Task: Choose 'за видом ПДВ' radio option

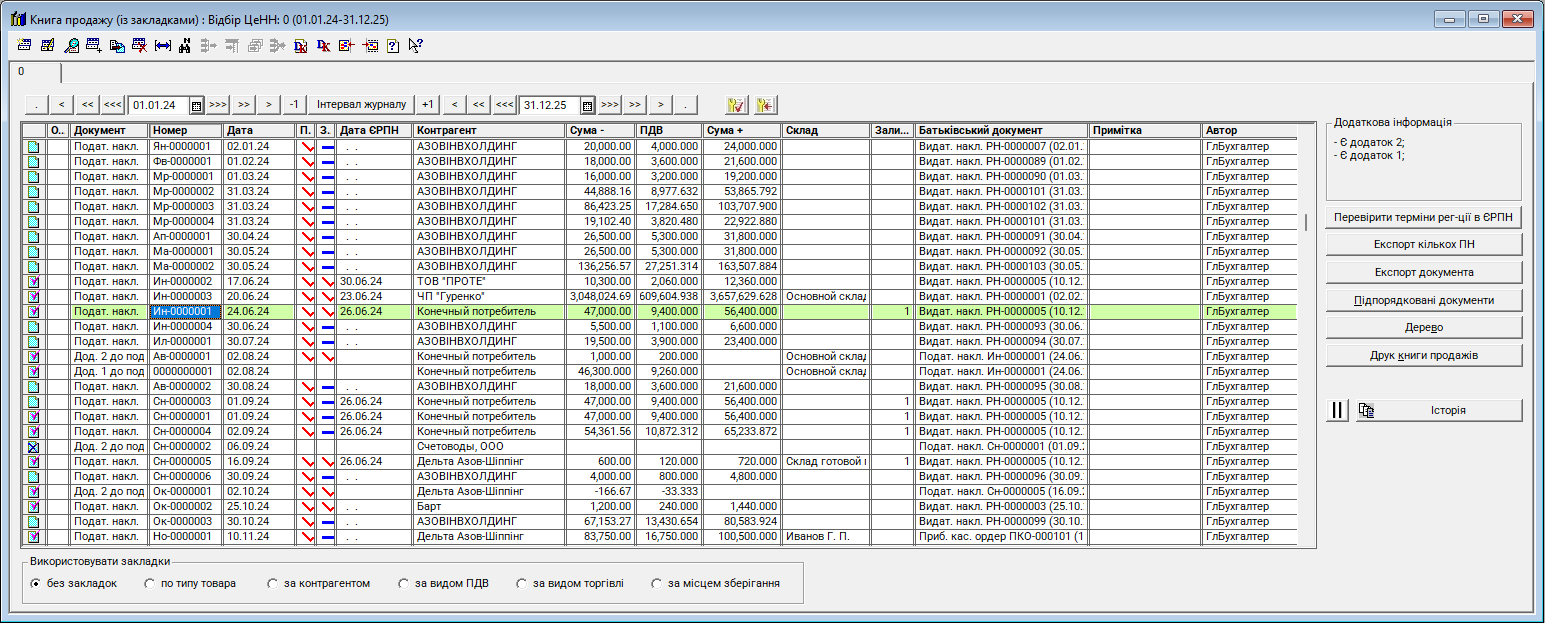Action: point(404,583)
